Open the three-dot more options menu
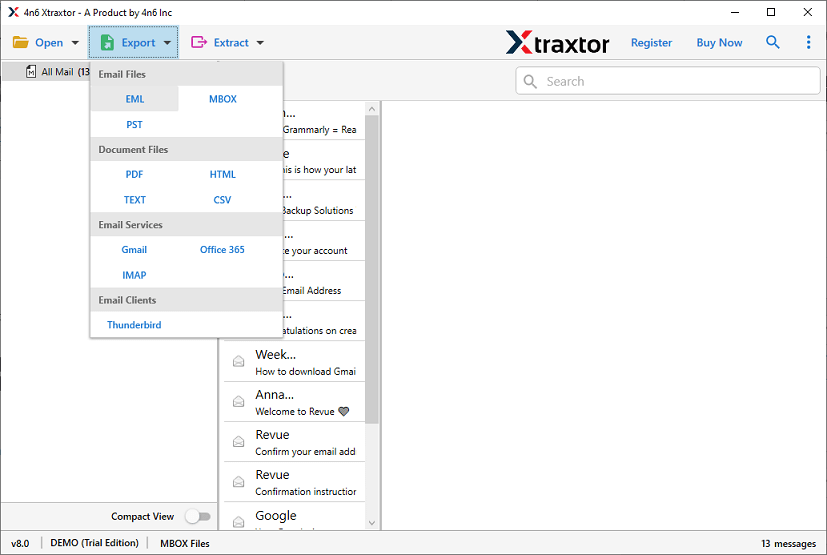 click(x=809, y=42)
